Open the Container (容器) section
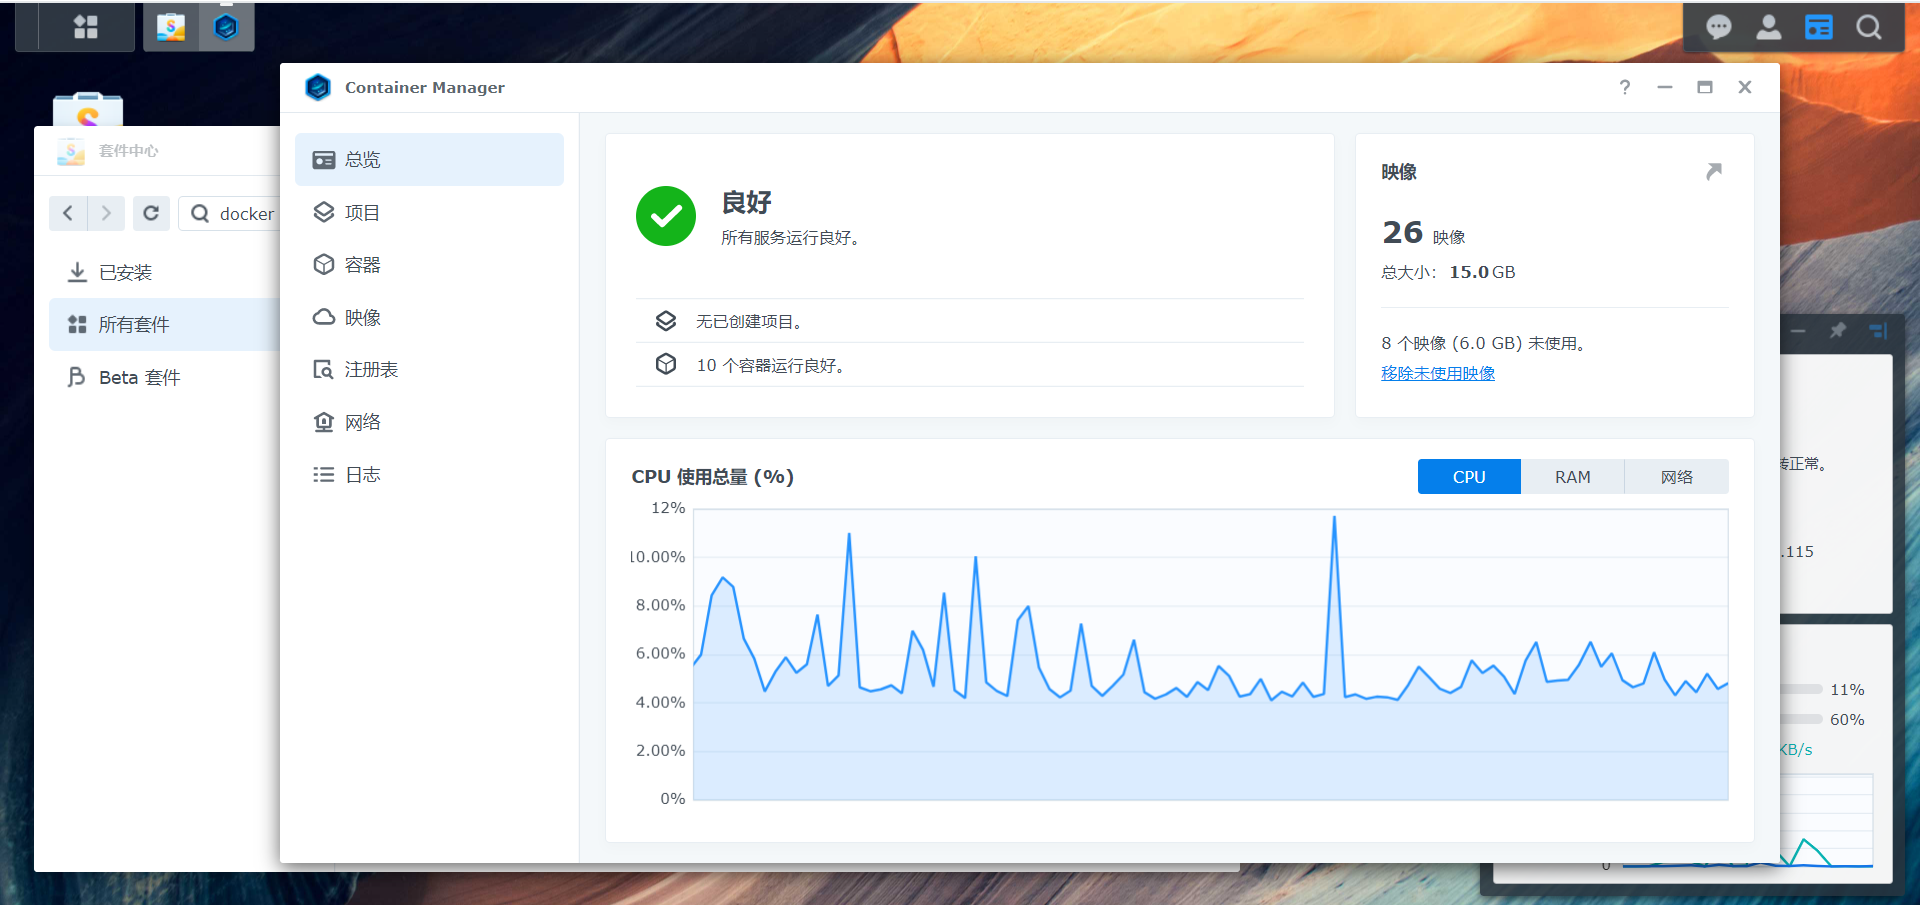Image resolution: width=1920 pixels, height=905 pixels. pyautogui.click(x=429, y=265)
